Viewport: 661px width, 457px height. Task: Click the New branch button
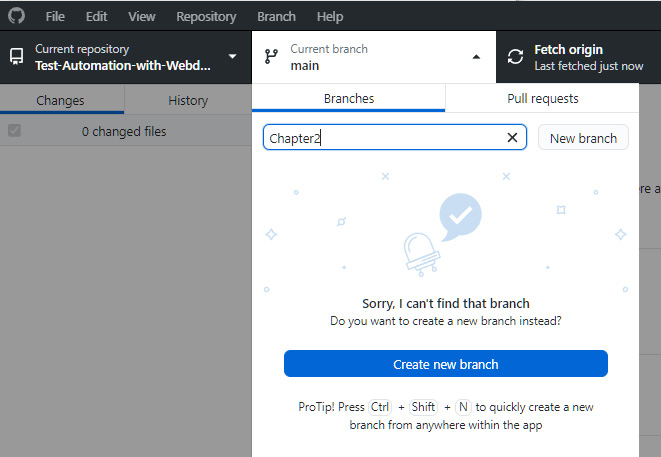(x=583, y=137)
